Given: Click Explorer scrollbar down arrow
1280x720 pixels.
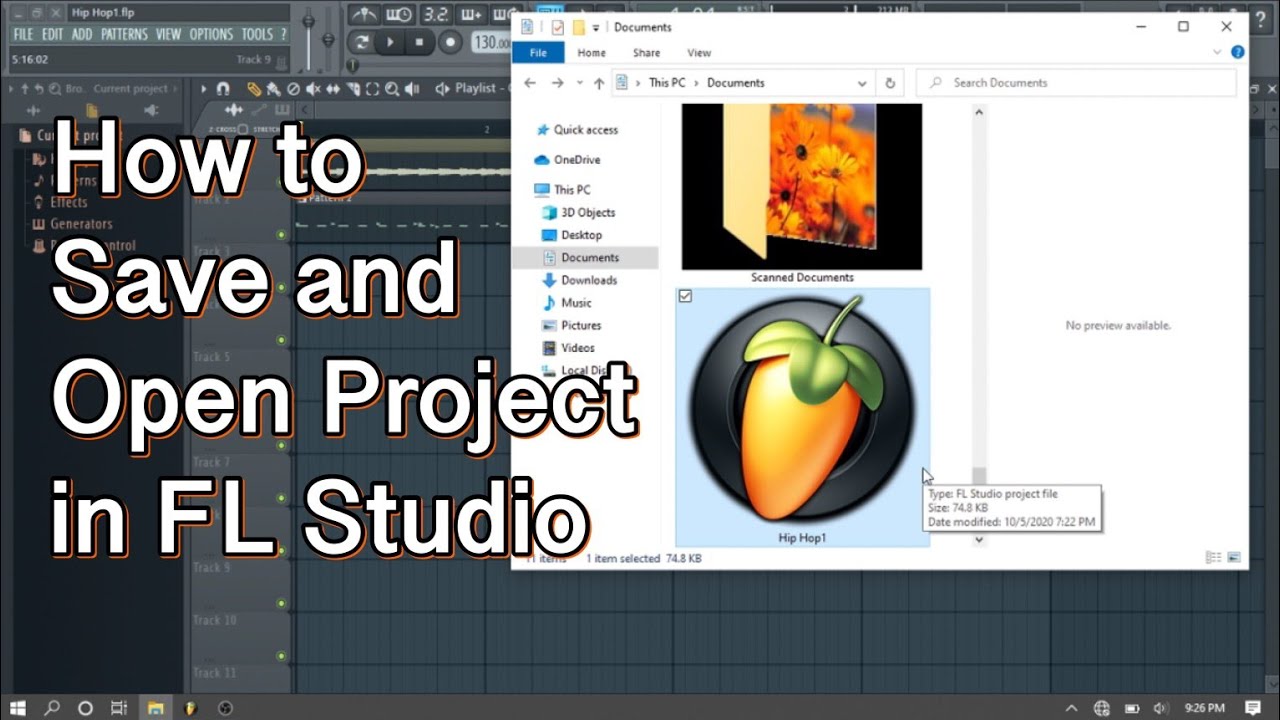Looking at the screenshot, I should coord(979,539).
